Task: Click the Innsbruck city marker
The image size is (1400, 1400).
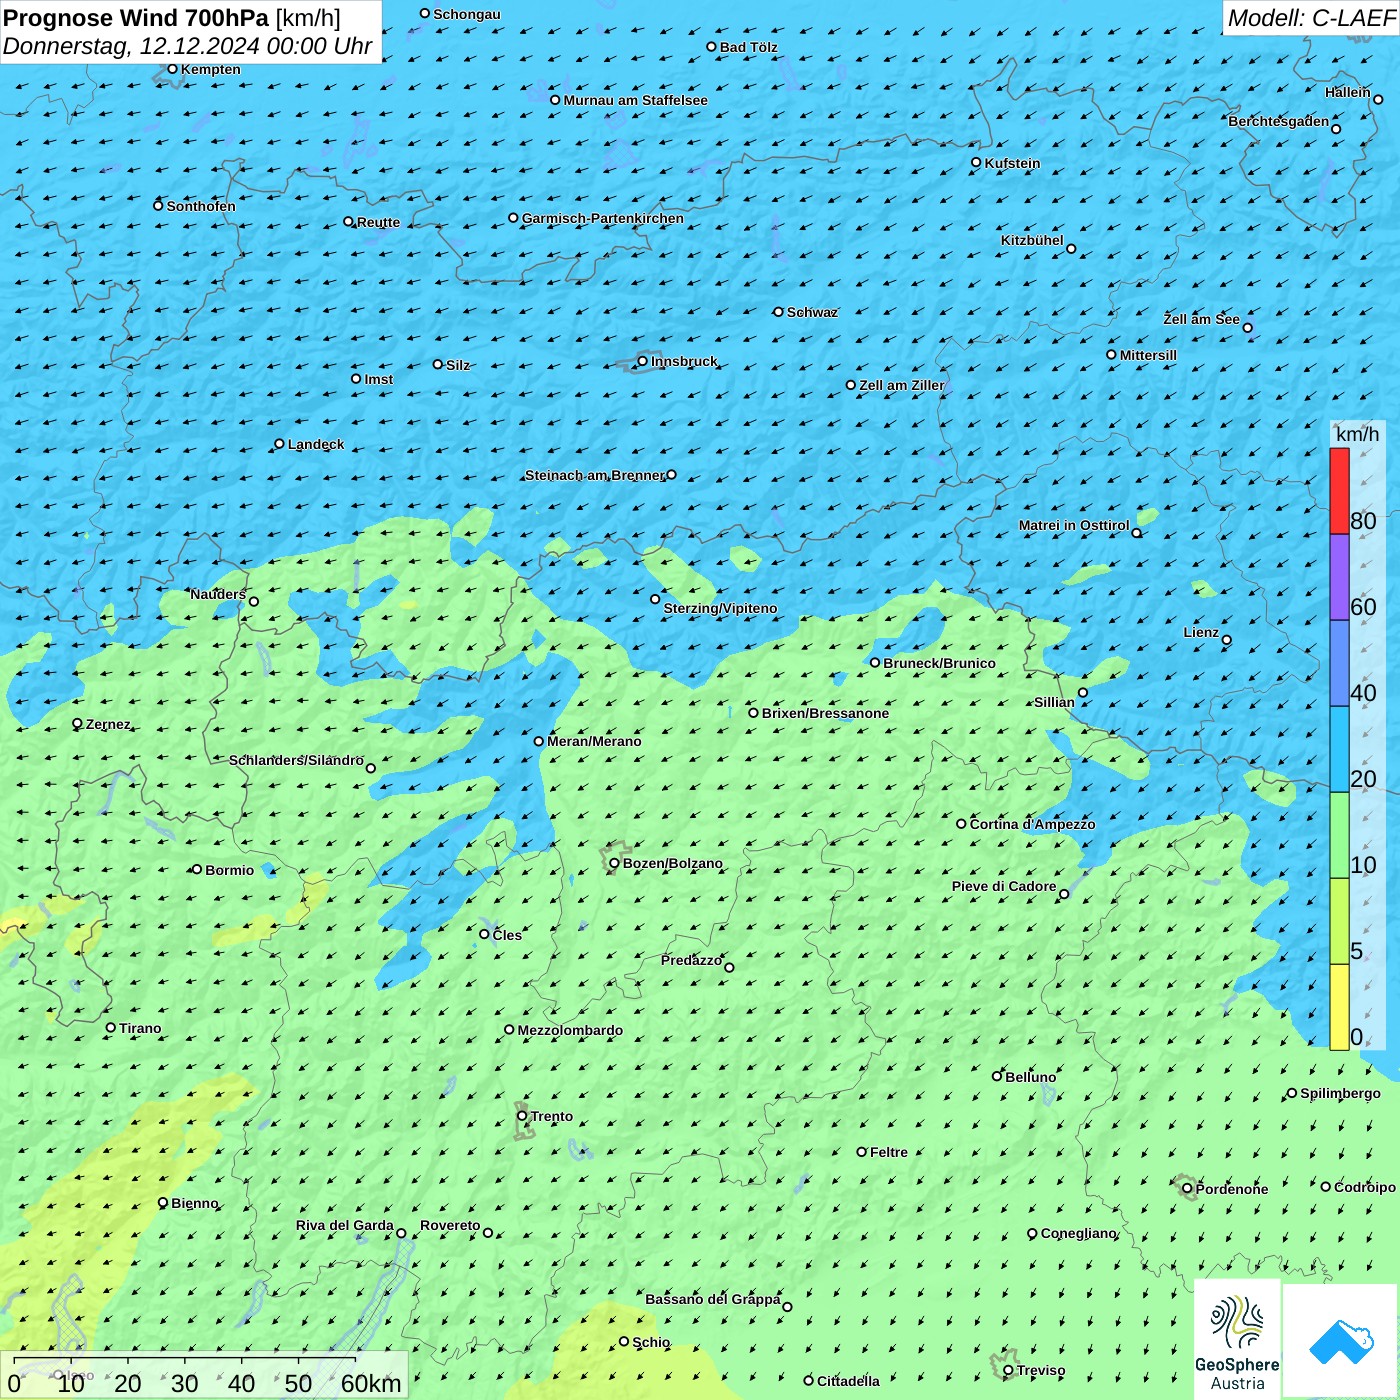Action: tap(643, 361)
